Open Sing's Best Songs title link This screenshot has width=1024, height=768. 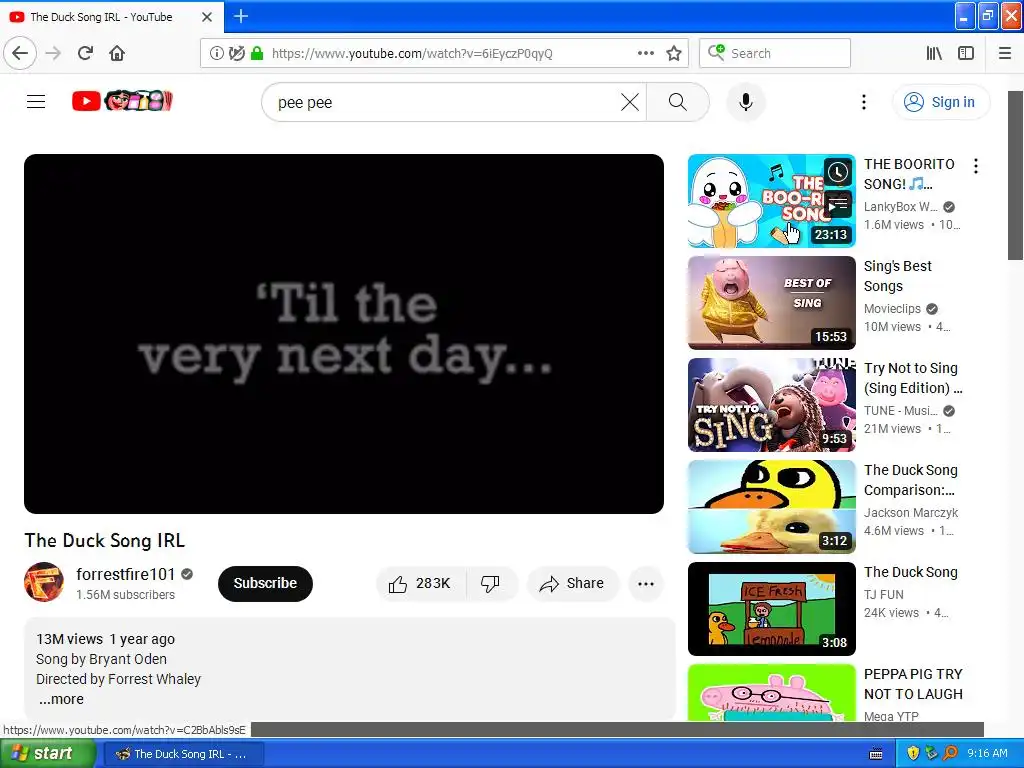(x=897, y=276)
